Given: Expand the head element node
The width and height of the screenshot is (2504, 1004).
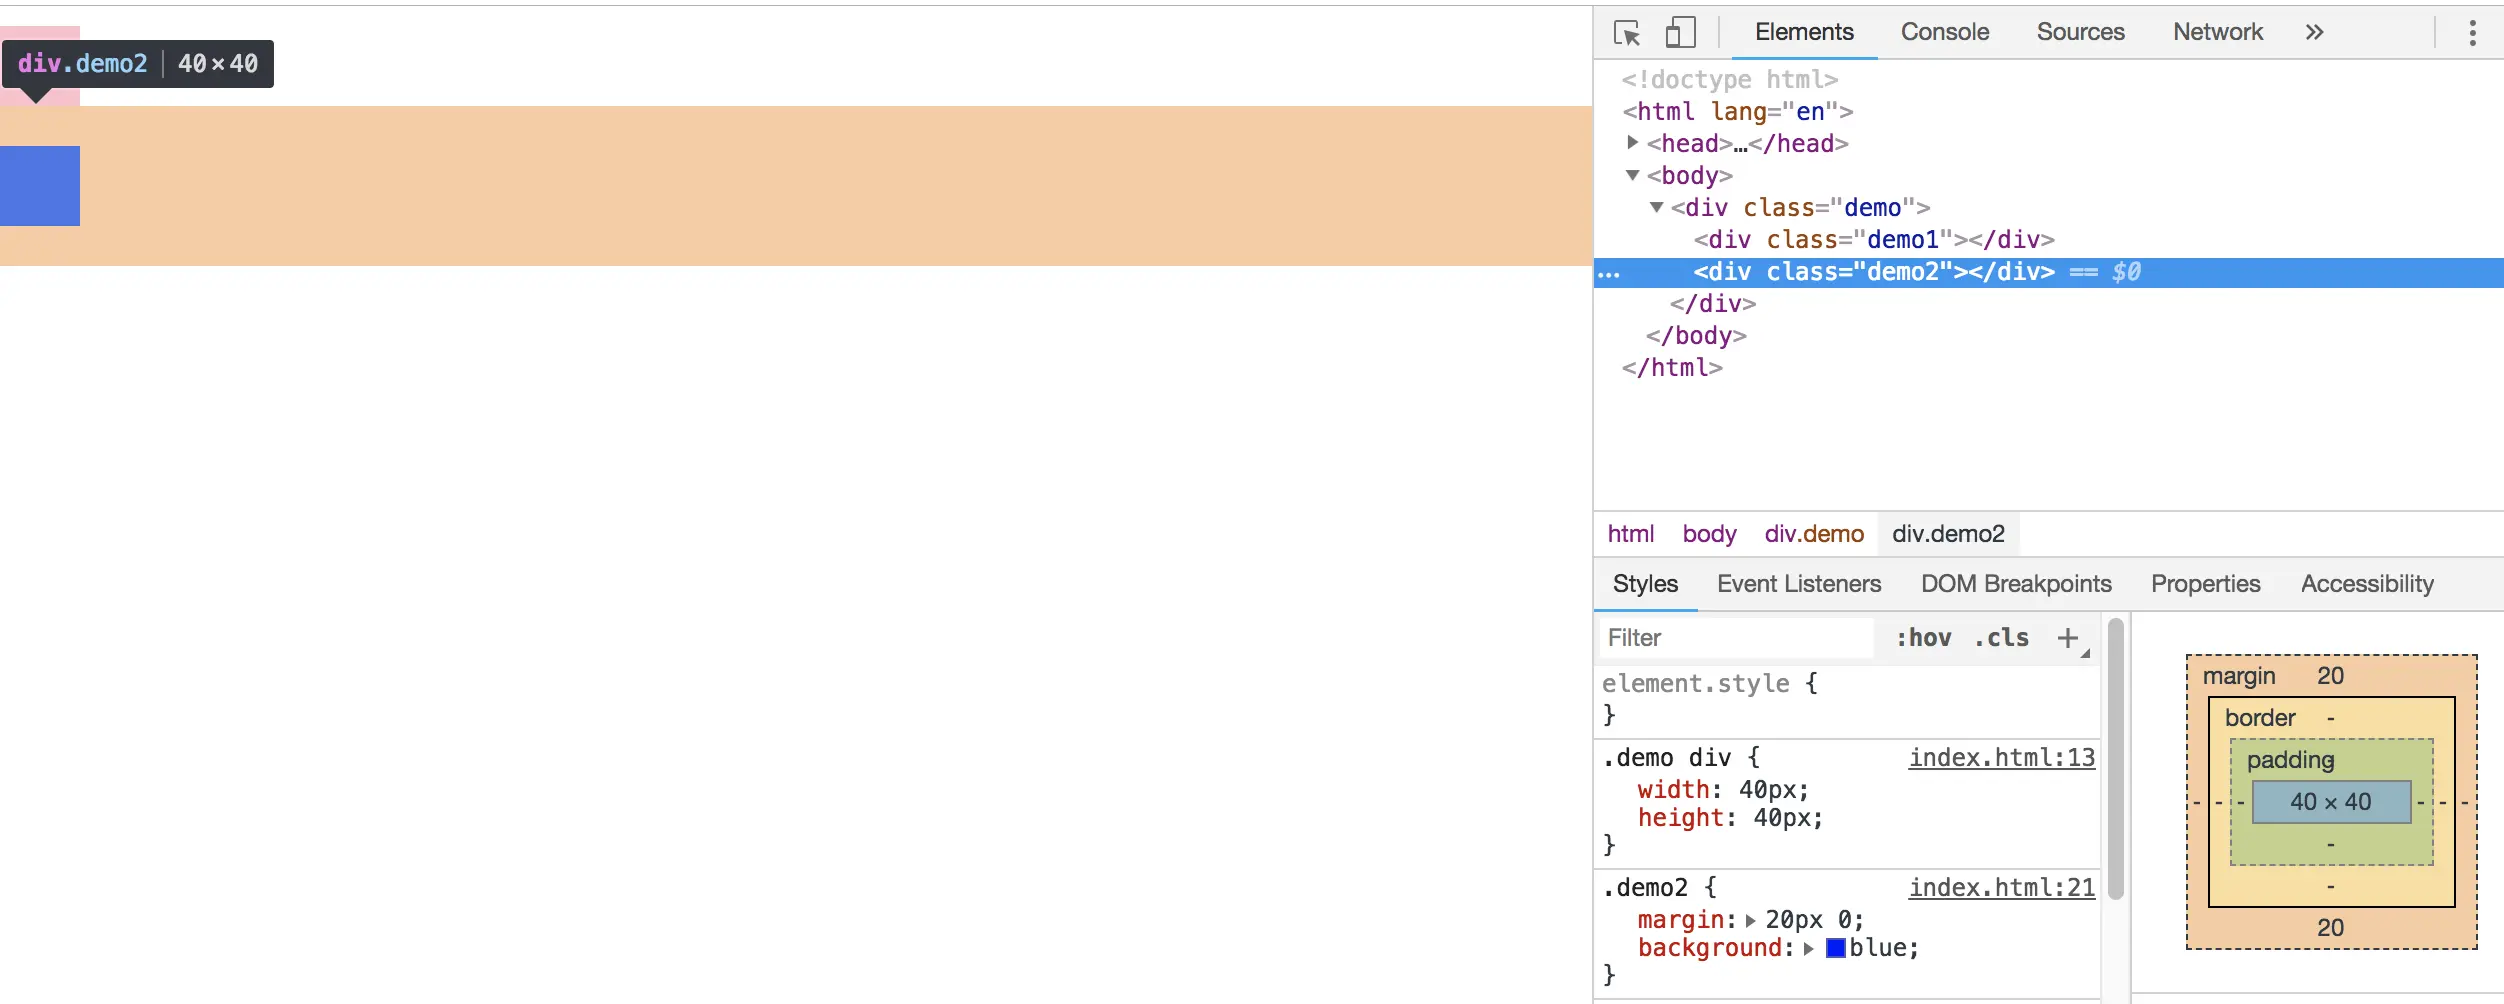Looking at the screenshot, I should click(1632, 143).
